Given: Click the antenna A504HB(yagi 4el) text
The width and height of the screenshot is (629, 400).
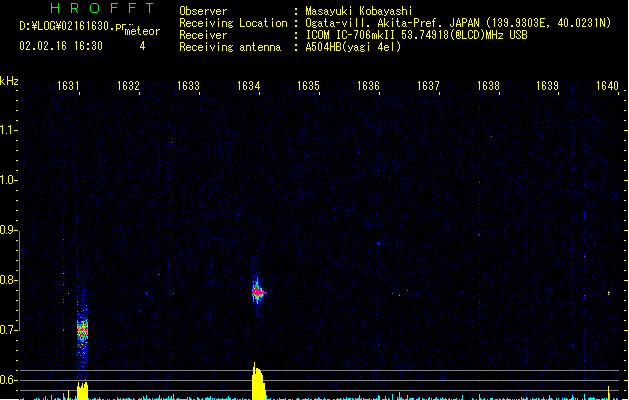Looking at the screenshot, I should 353,47.
